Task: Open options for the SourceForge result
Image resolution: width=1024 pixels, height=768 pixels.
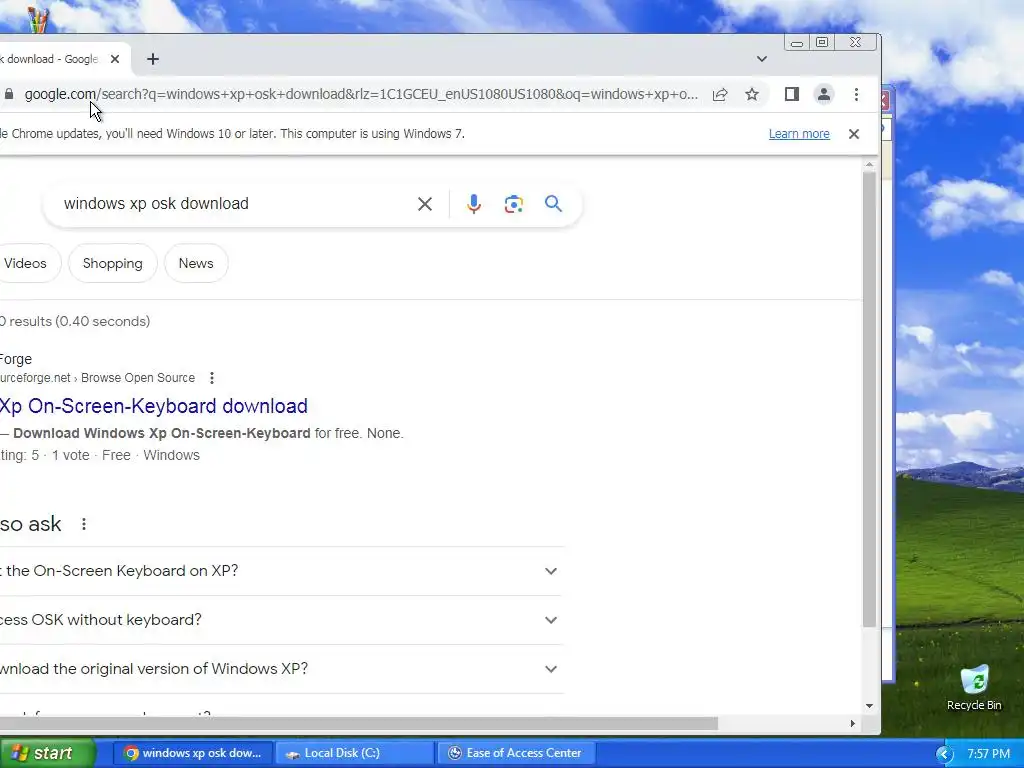Action: (x=212, y=378)
